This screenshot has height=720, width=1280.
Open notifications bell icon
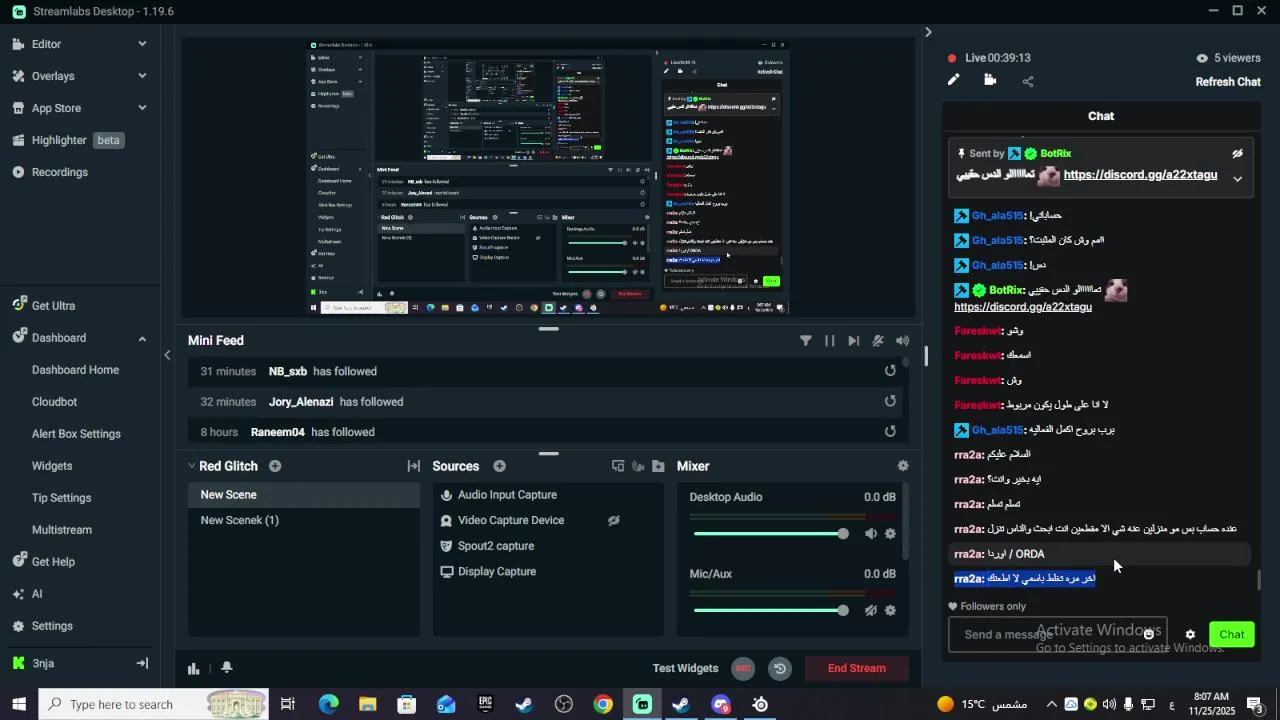(x=227, y=668)
